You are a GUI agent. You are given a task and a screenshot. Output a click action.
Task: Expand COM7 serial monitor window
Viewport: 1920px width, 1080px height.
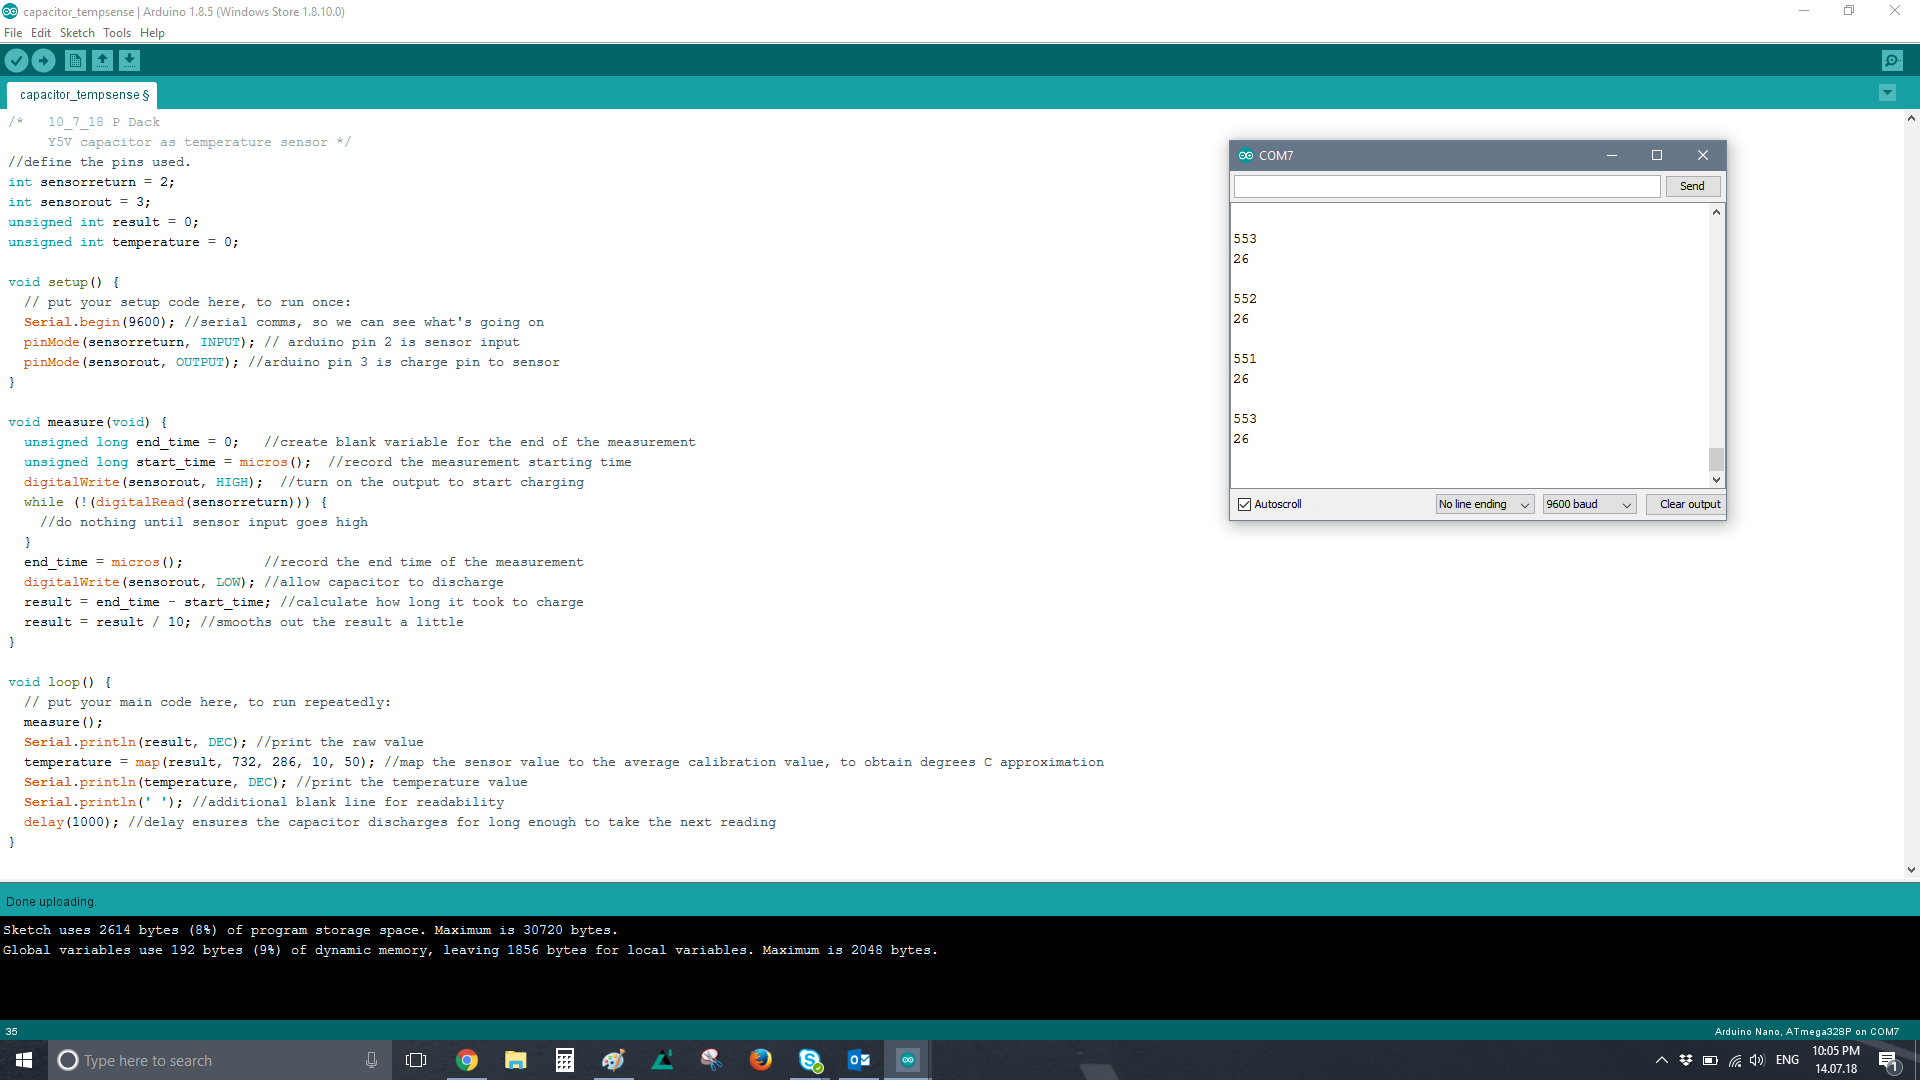[x=1658, y=156]
